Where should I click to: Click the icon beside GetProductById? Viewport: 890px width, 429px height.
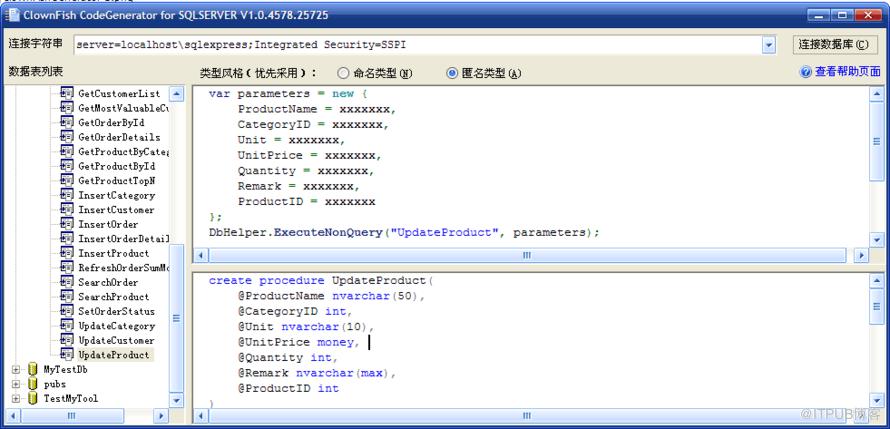(67, 166)
